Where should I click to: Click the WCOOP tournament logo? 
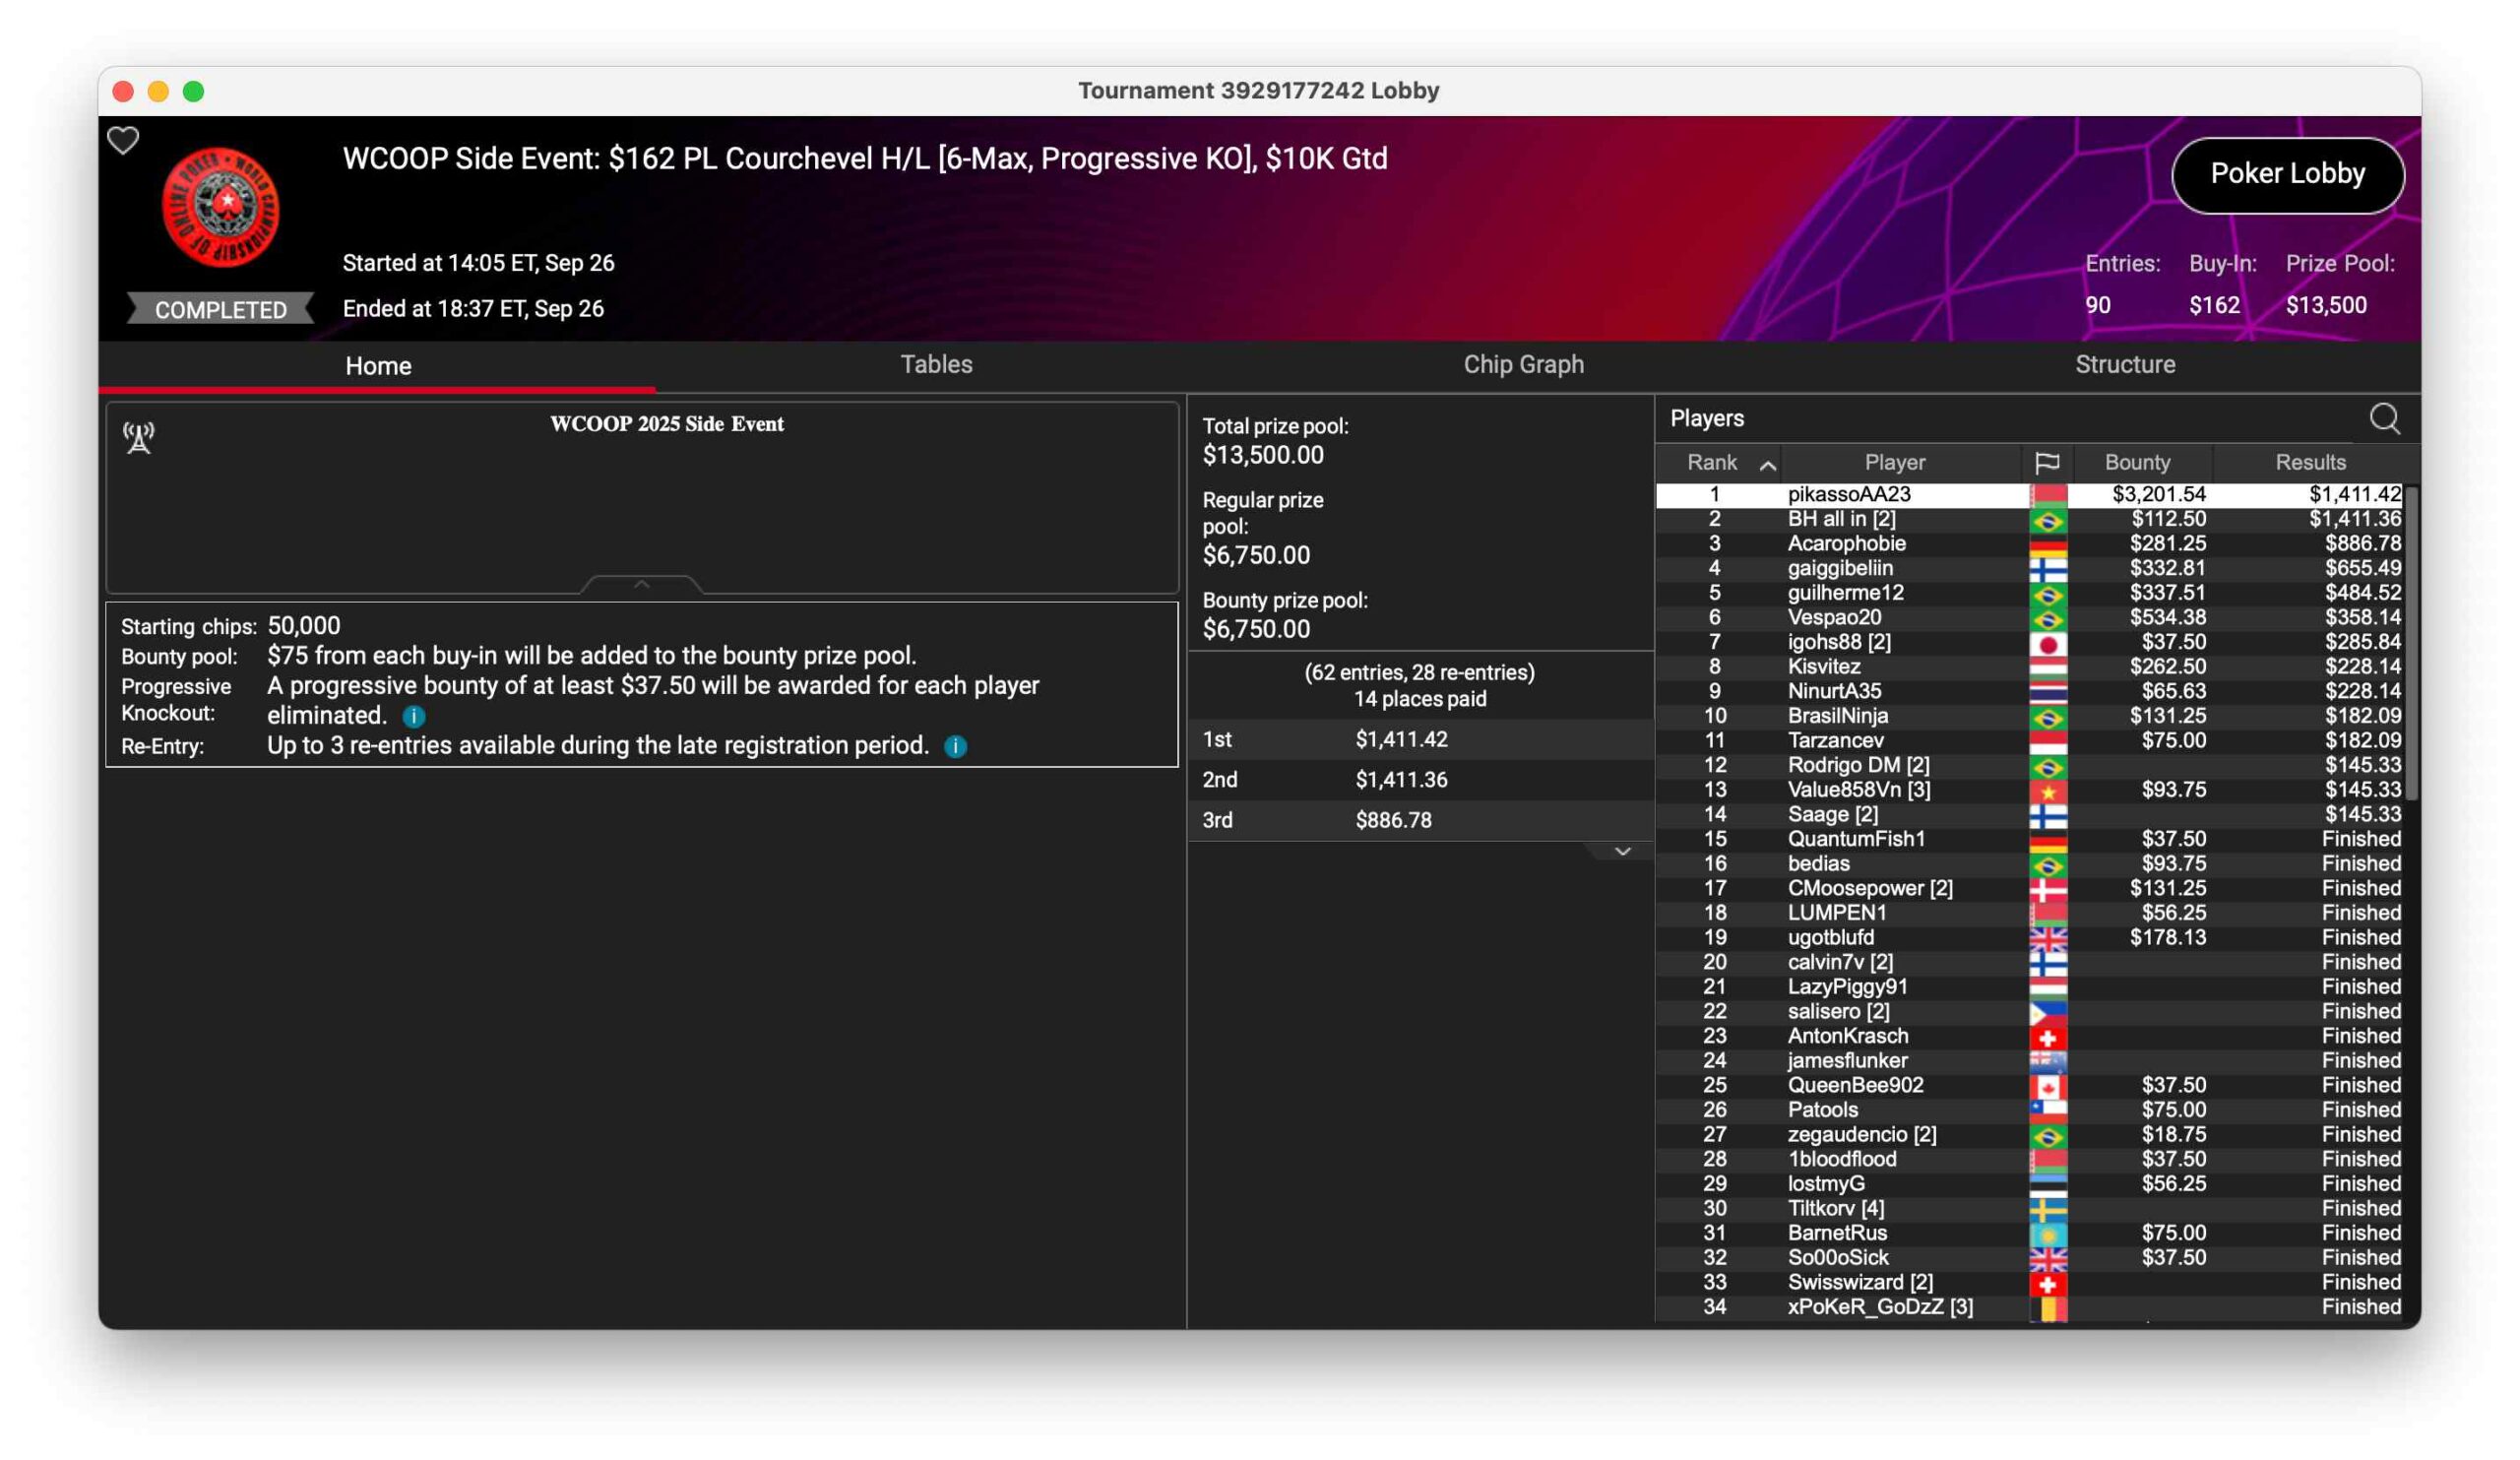pyautogui.click(x=221, y=207)
